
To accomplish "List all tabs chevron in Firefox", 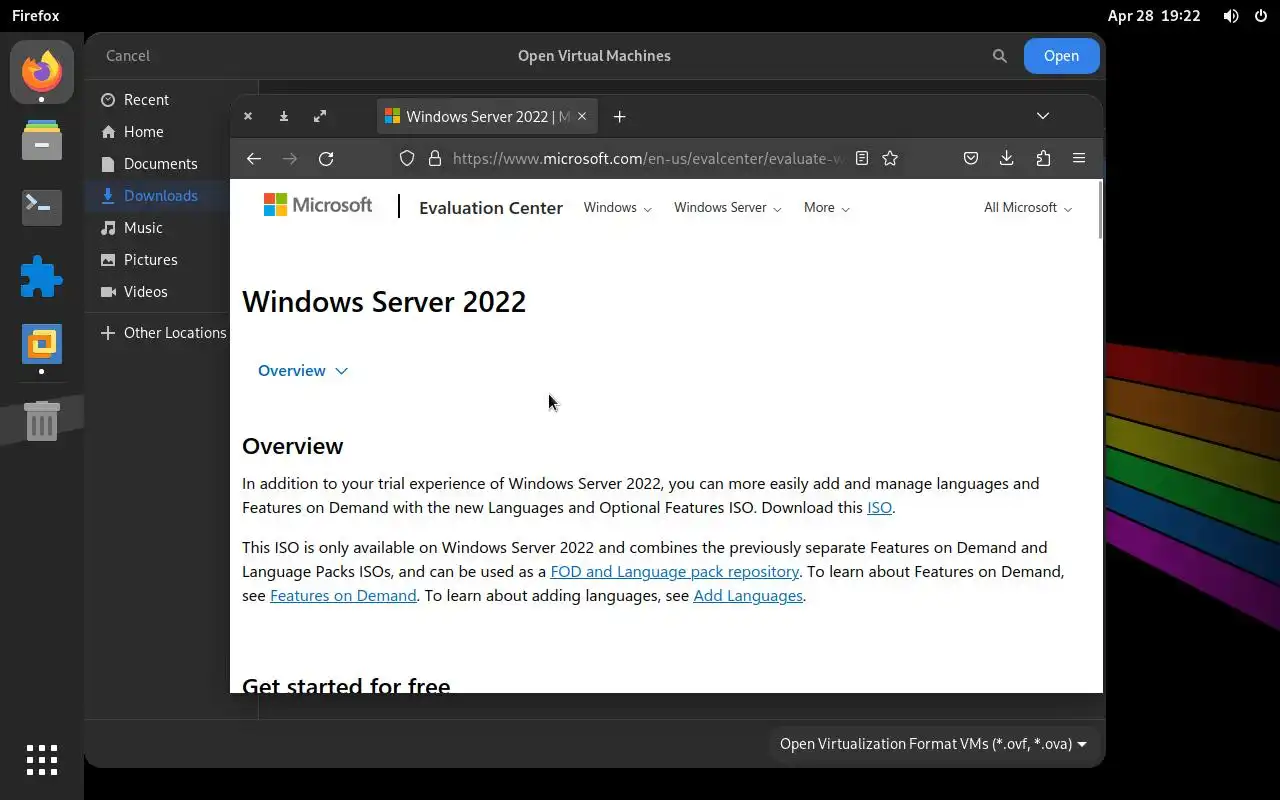I will pyautogui.click(x=1043, y=116).
